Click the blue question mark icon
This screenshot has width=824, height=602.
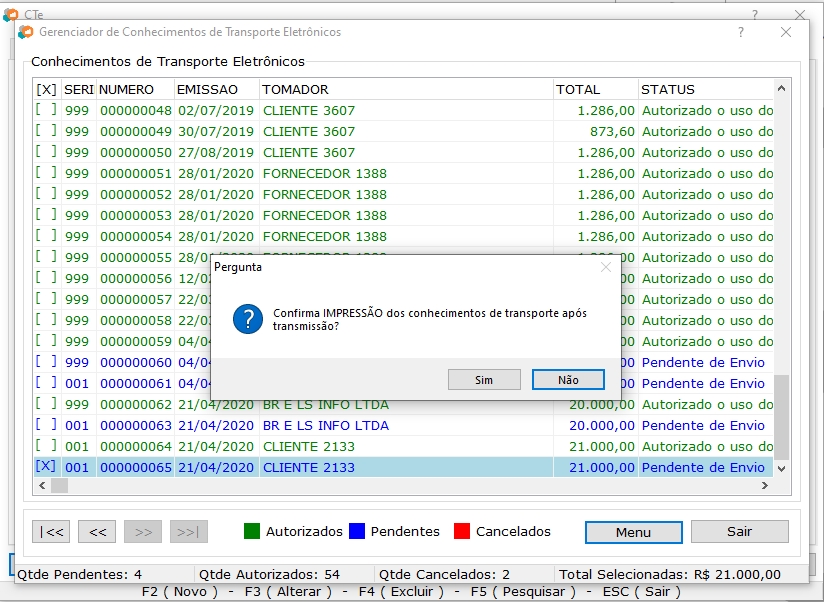(x=247, y=320)
